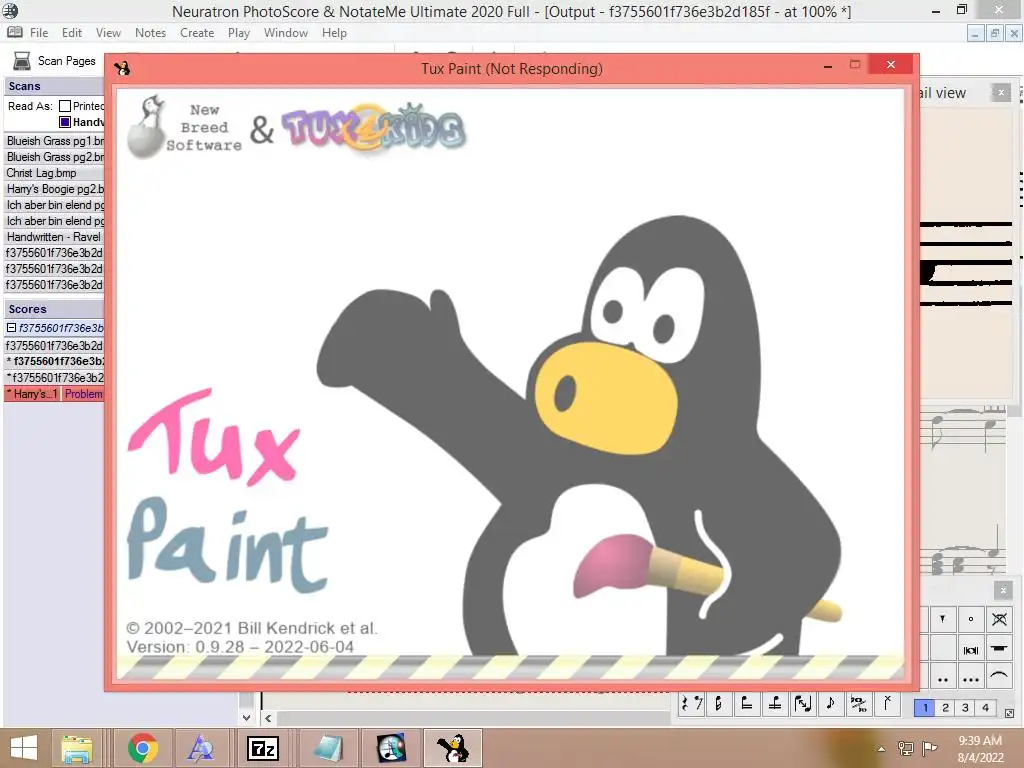Screen dimensions: 1024x768
Task: Select Harry's Boogie pg2 scan
Action: click(x=54, y=189)
